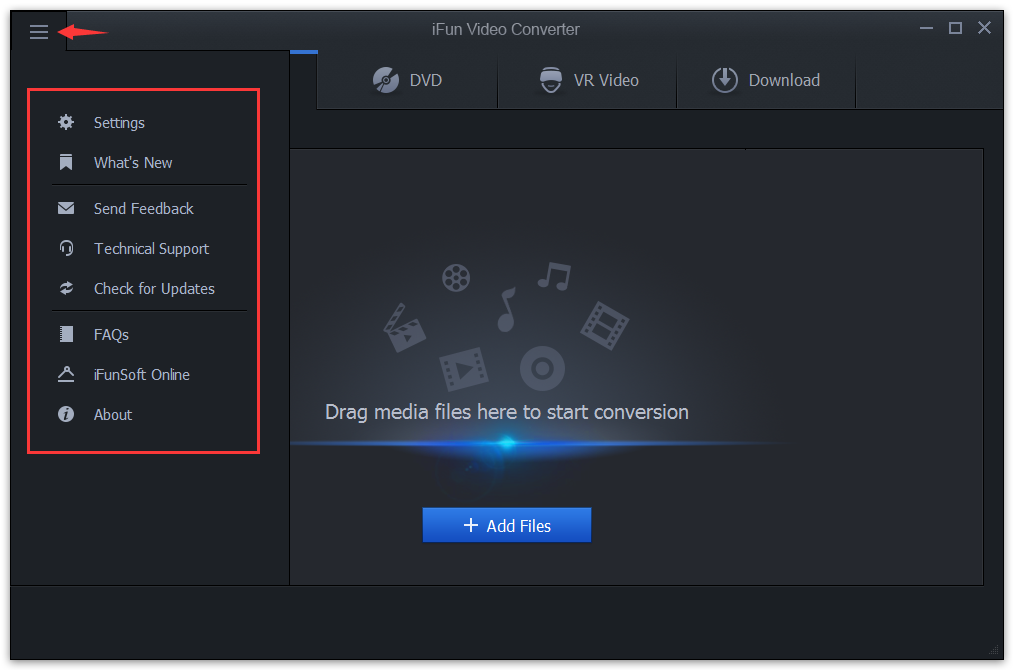Click the FAQs book icon
This screenshot has height=670, width=1014.
(66, 334)
